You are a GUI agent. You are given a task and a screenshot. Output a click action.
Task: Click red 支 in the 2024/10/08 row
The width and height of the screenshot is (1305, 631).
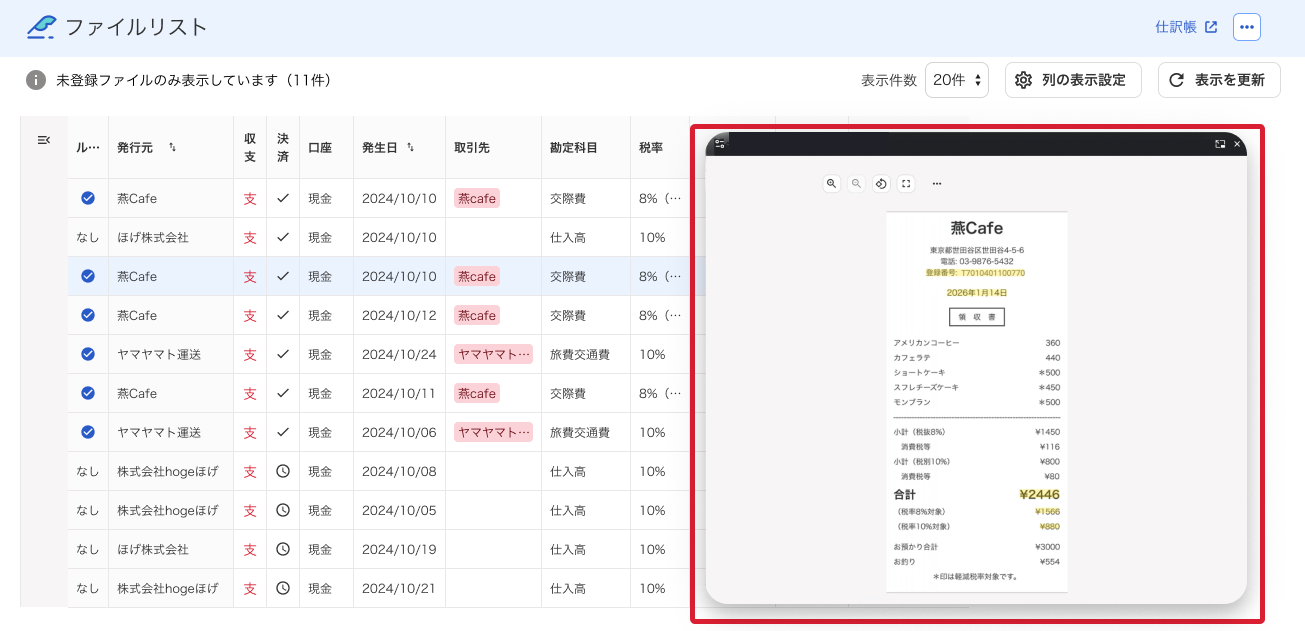tap(250, 471)
